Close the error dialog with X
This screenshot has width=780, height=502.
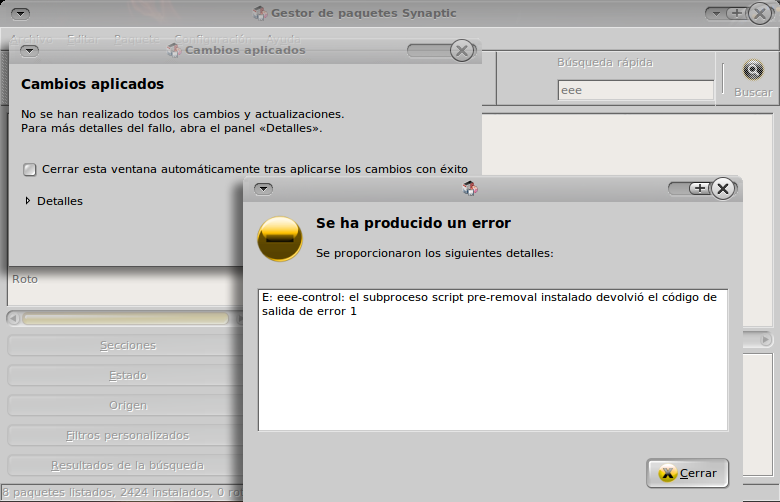pos(723,189)
